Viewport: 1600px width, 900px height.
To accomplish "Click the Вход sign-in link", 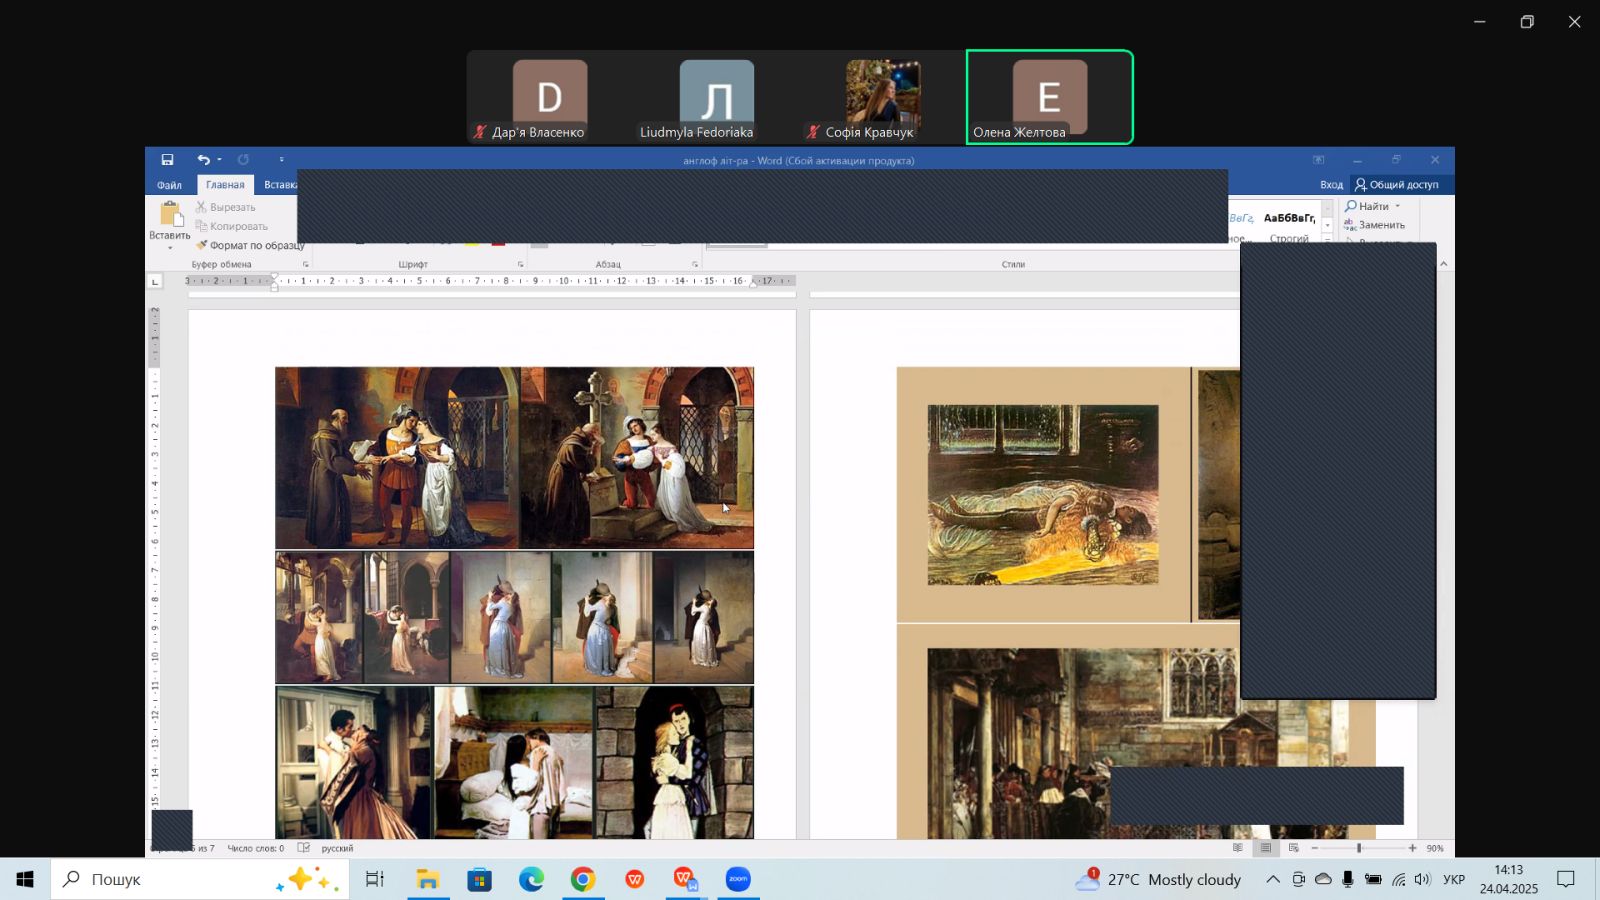I will (1331, 185).
